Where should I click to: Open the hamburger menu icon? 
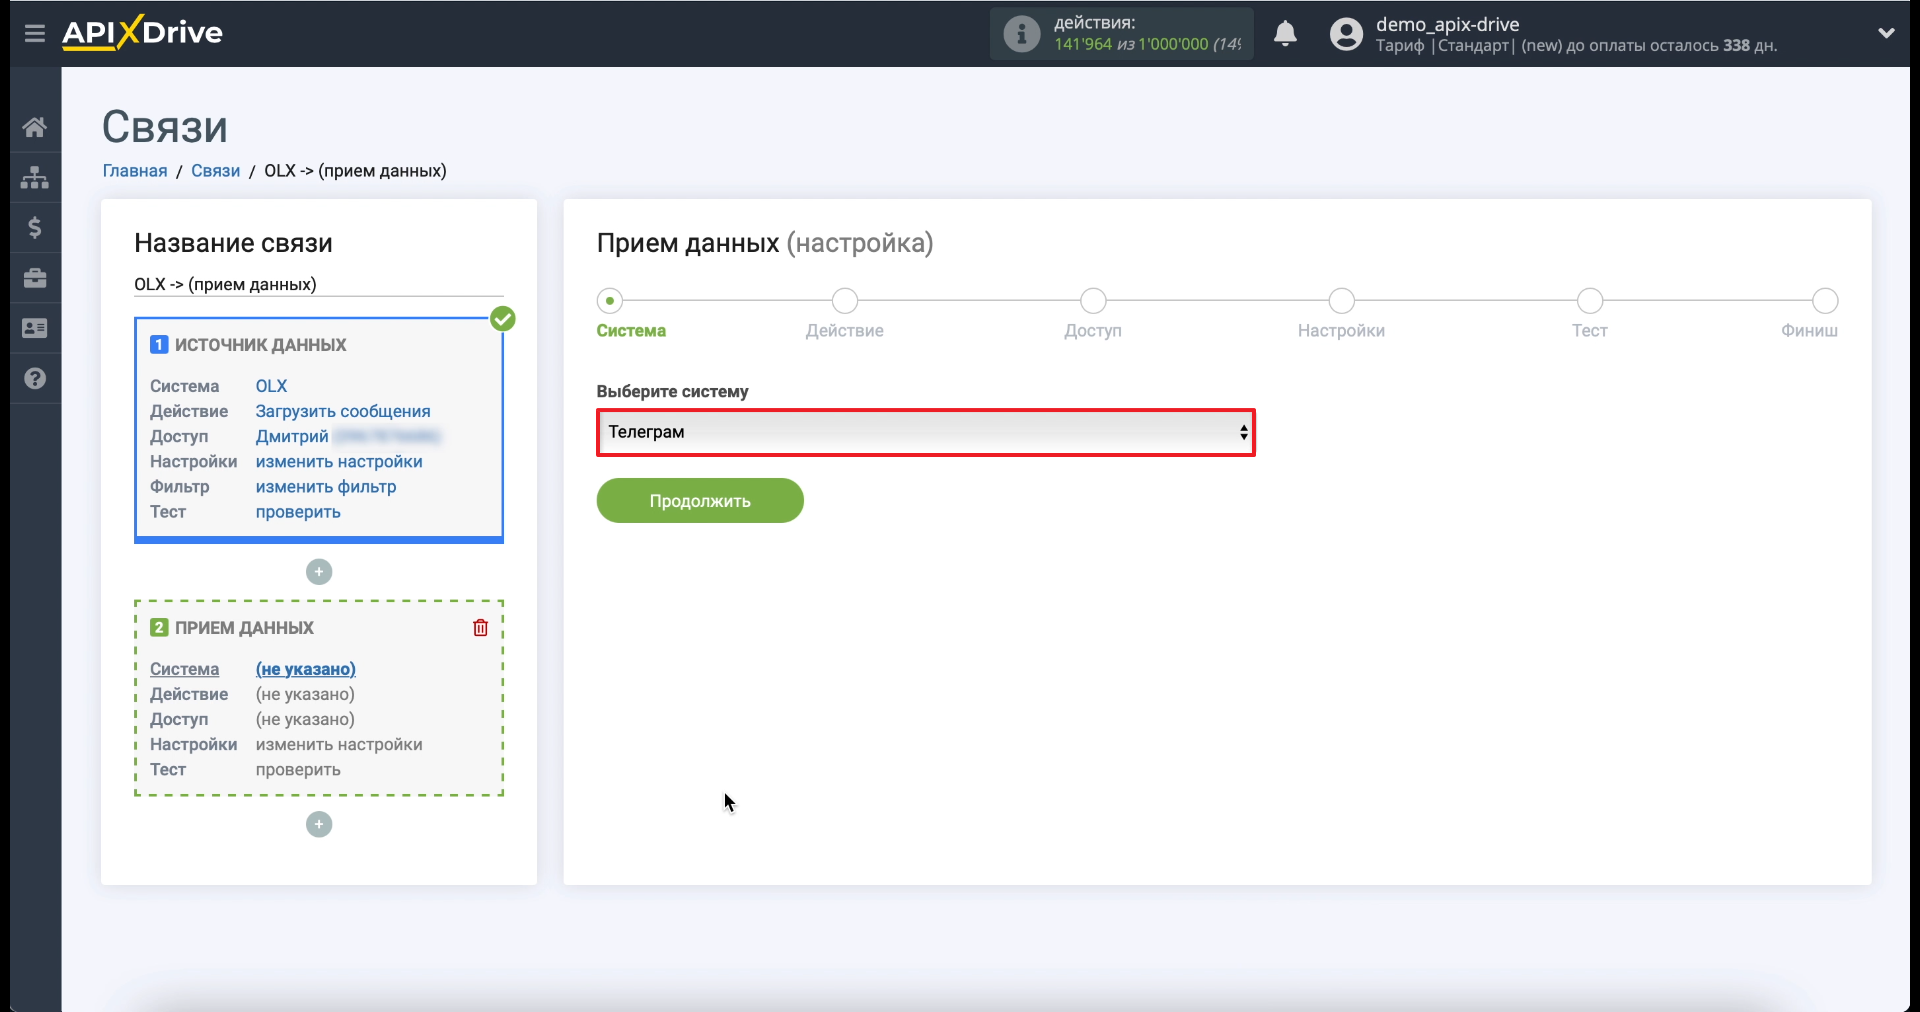click(x=35, y=34)
